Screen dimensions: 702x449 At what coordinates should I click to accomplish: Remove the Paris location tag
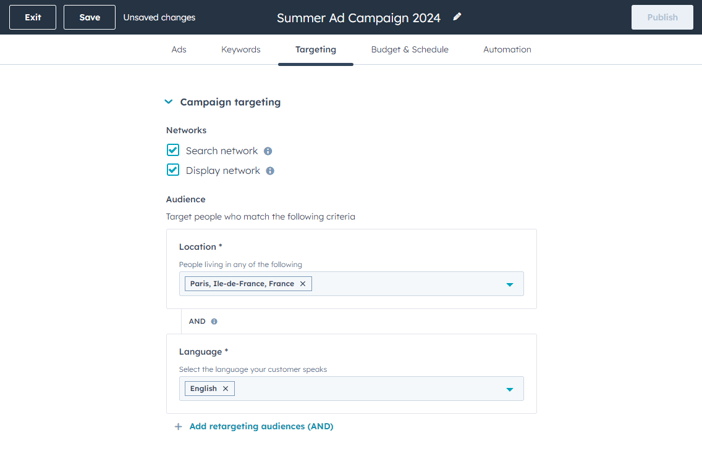pos(303,284)
